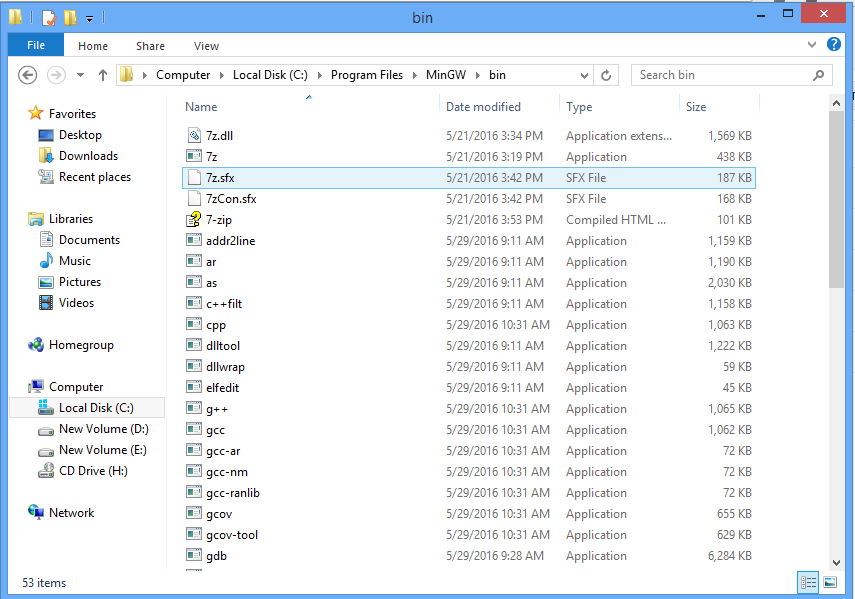855x599 pixels.
Task: Expand the breadcrumb arrow after Program Files
Action: tap(414, 75)
